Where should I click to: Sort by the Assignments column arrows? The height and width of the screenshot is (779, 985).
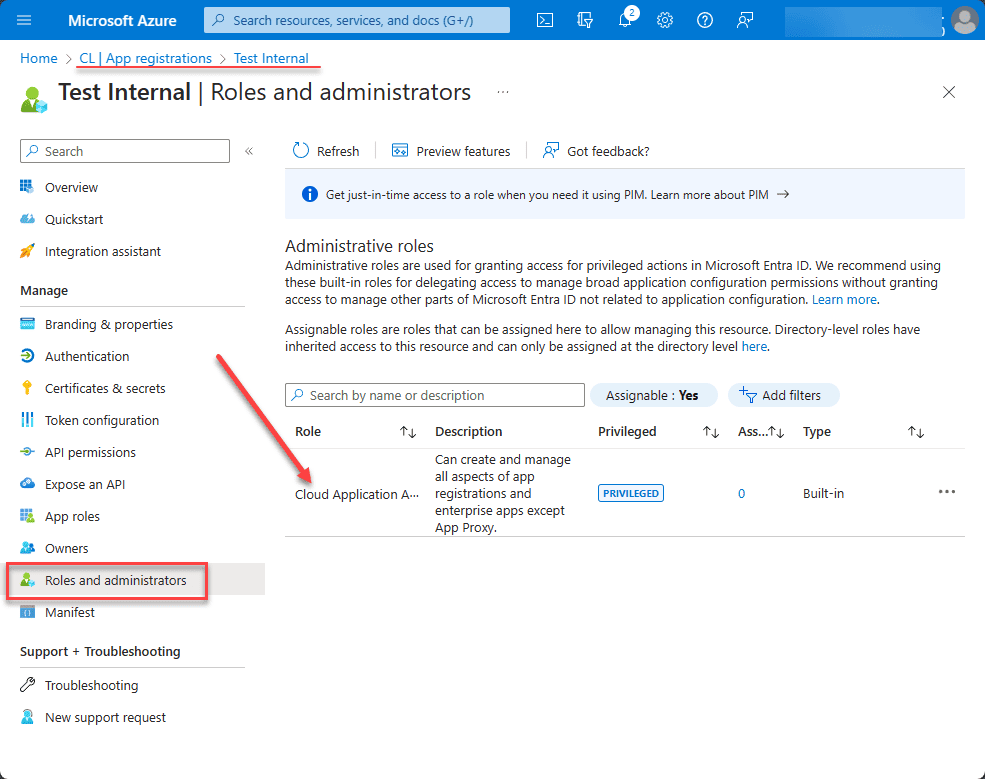776,432
